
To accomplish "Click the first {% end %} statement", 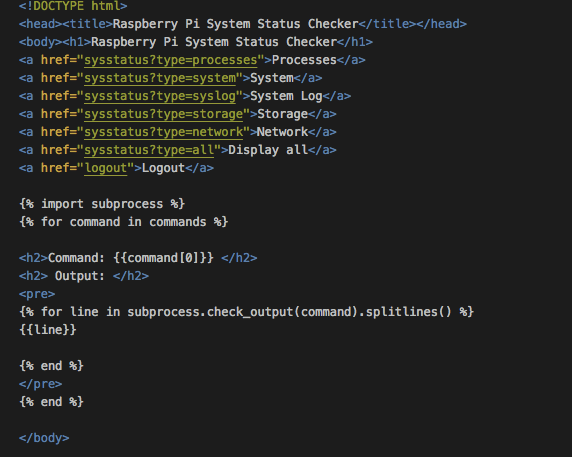I will tap(51, 366).
